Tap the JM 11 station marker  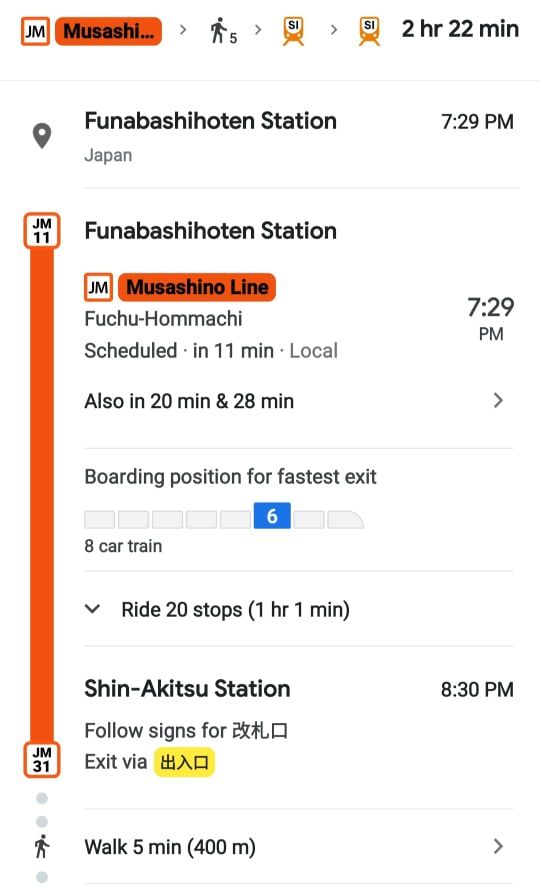pyautogui.click(x=41, y=231)
